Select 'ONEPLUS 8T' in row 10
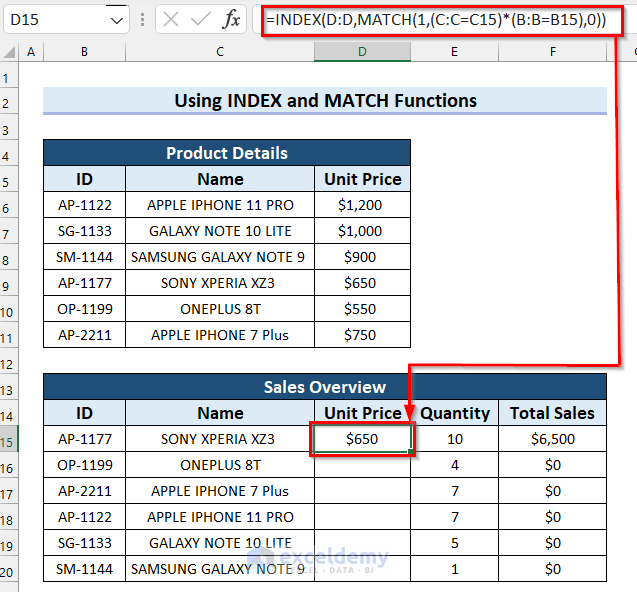Screen dimensions: 637x592 click(220, 309)
